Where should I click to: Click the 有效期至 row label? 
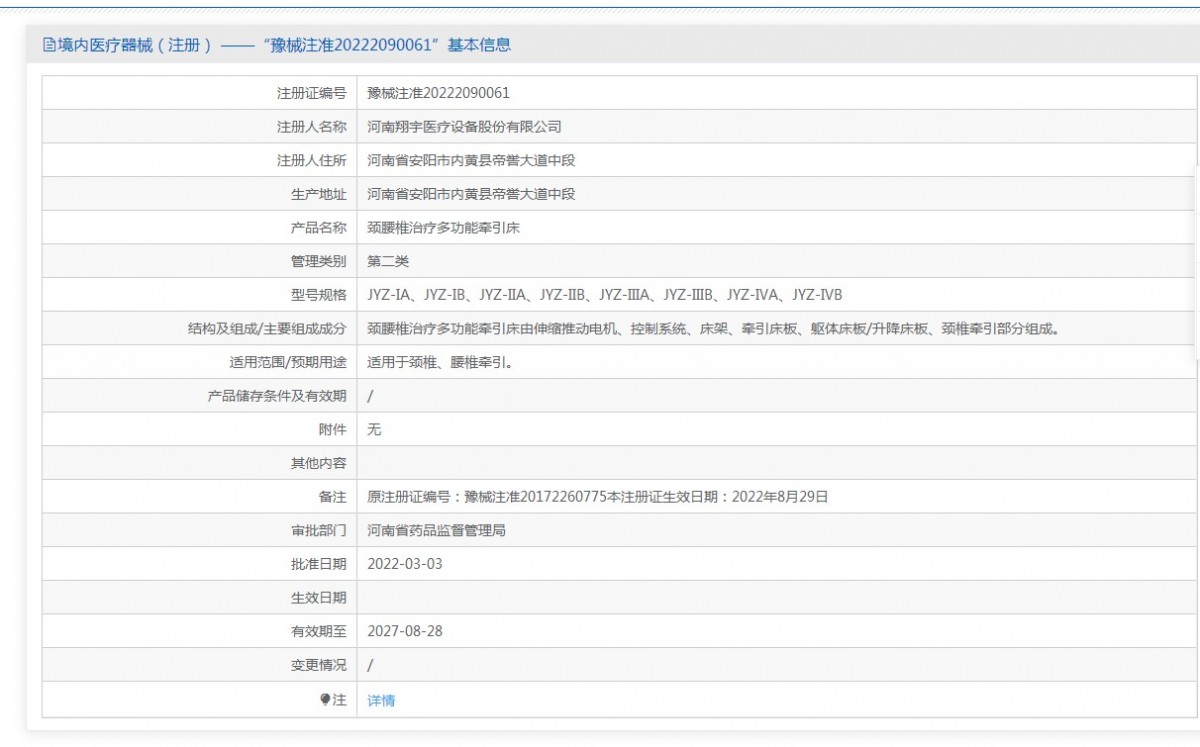tap(318, 631)
